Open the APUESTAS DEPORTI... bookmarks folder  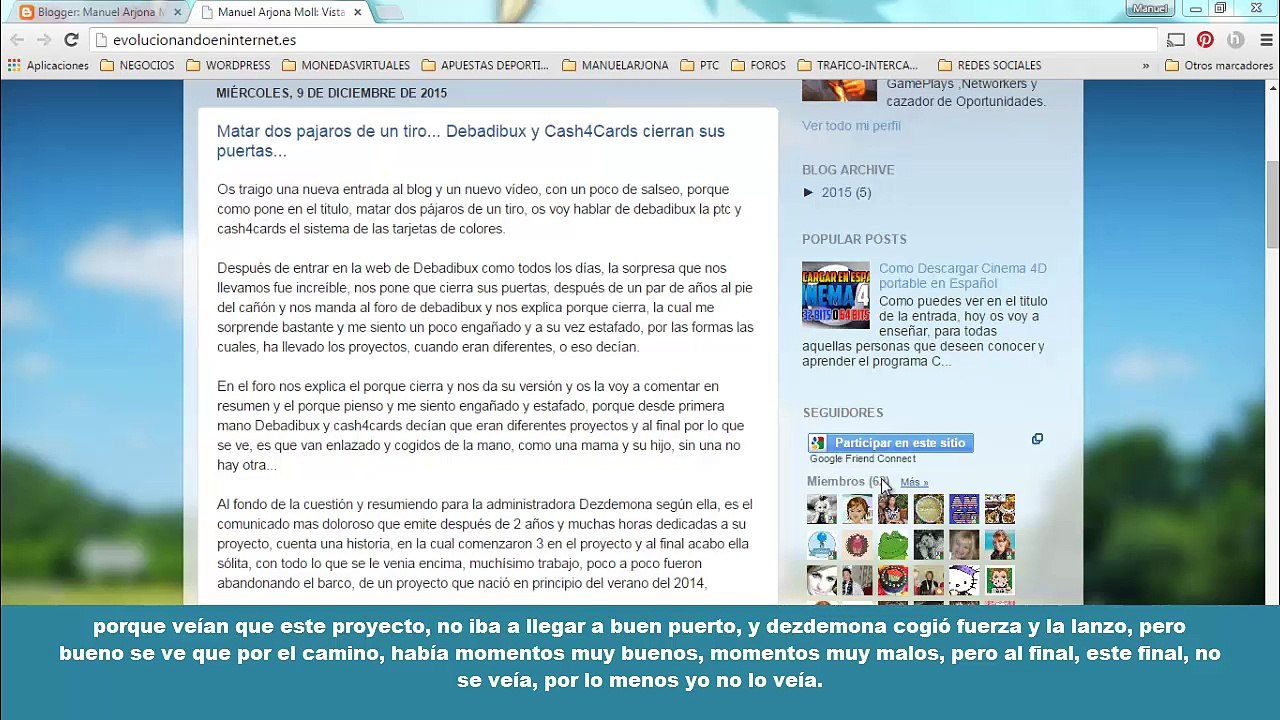[x=485, y=65]
